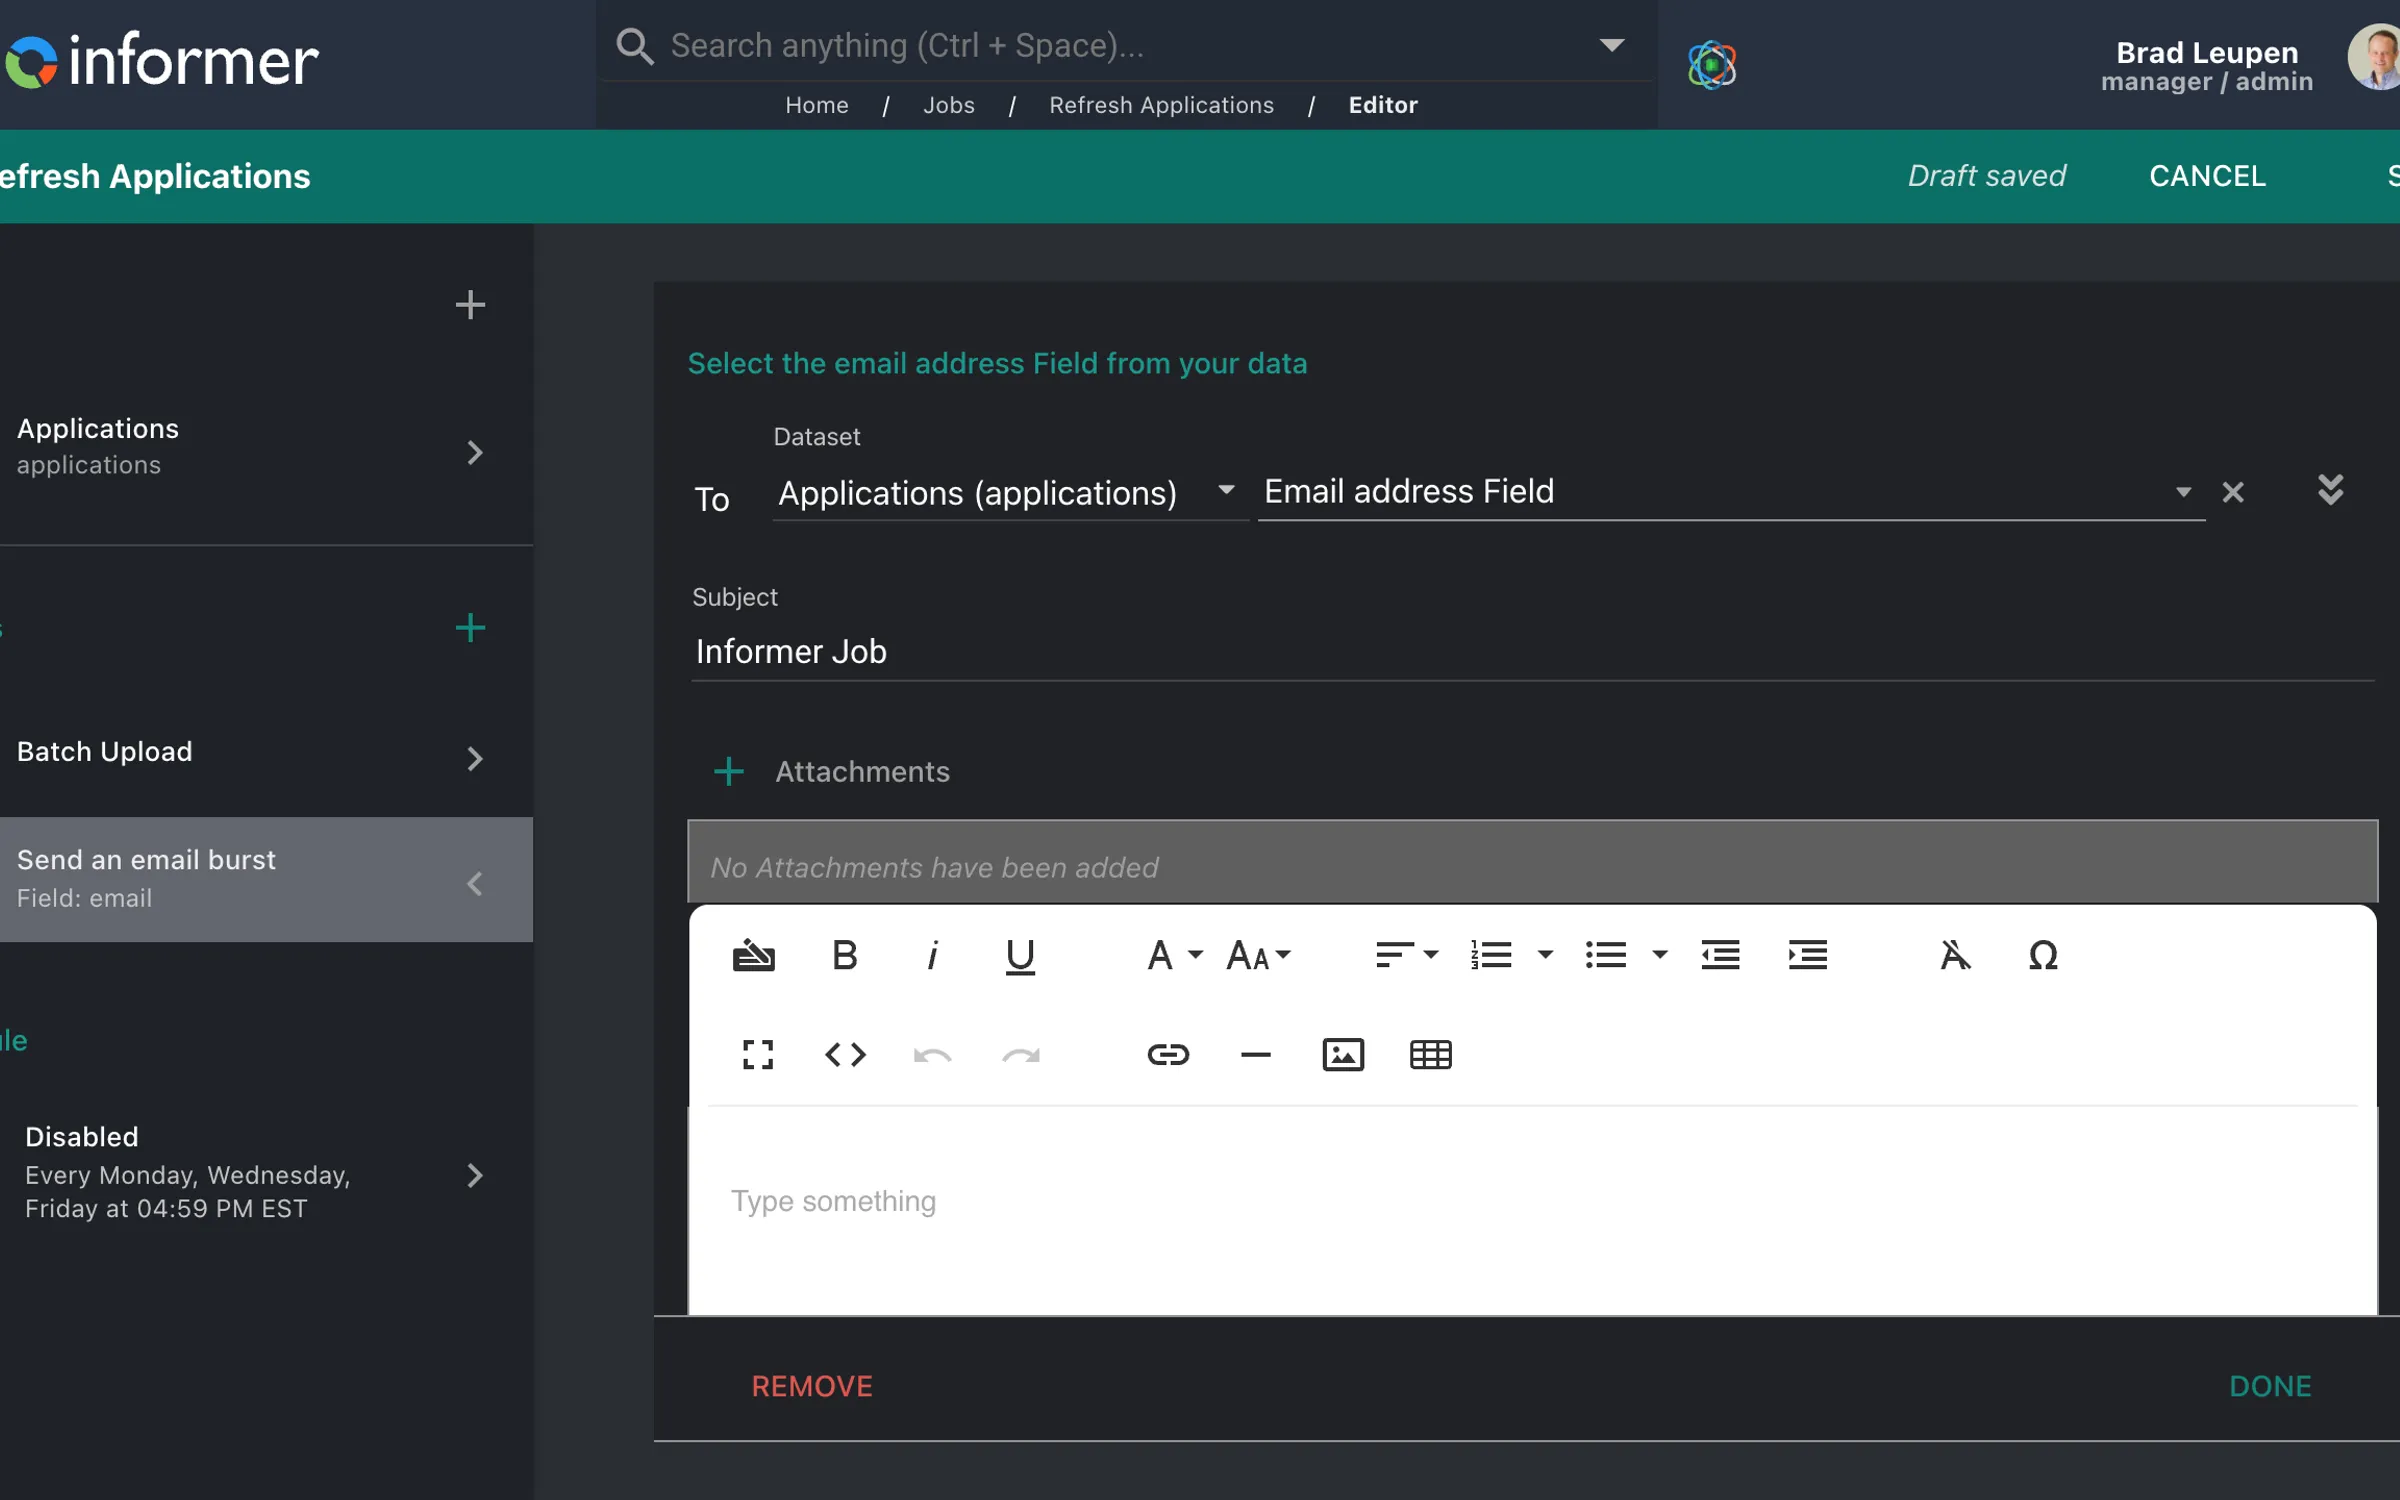2400x1500 pixels.
Task: Toggle the code view in the editor
Action: pyautogui.click(x=845, y=1054)
